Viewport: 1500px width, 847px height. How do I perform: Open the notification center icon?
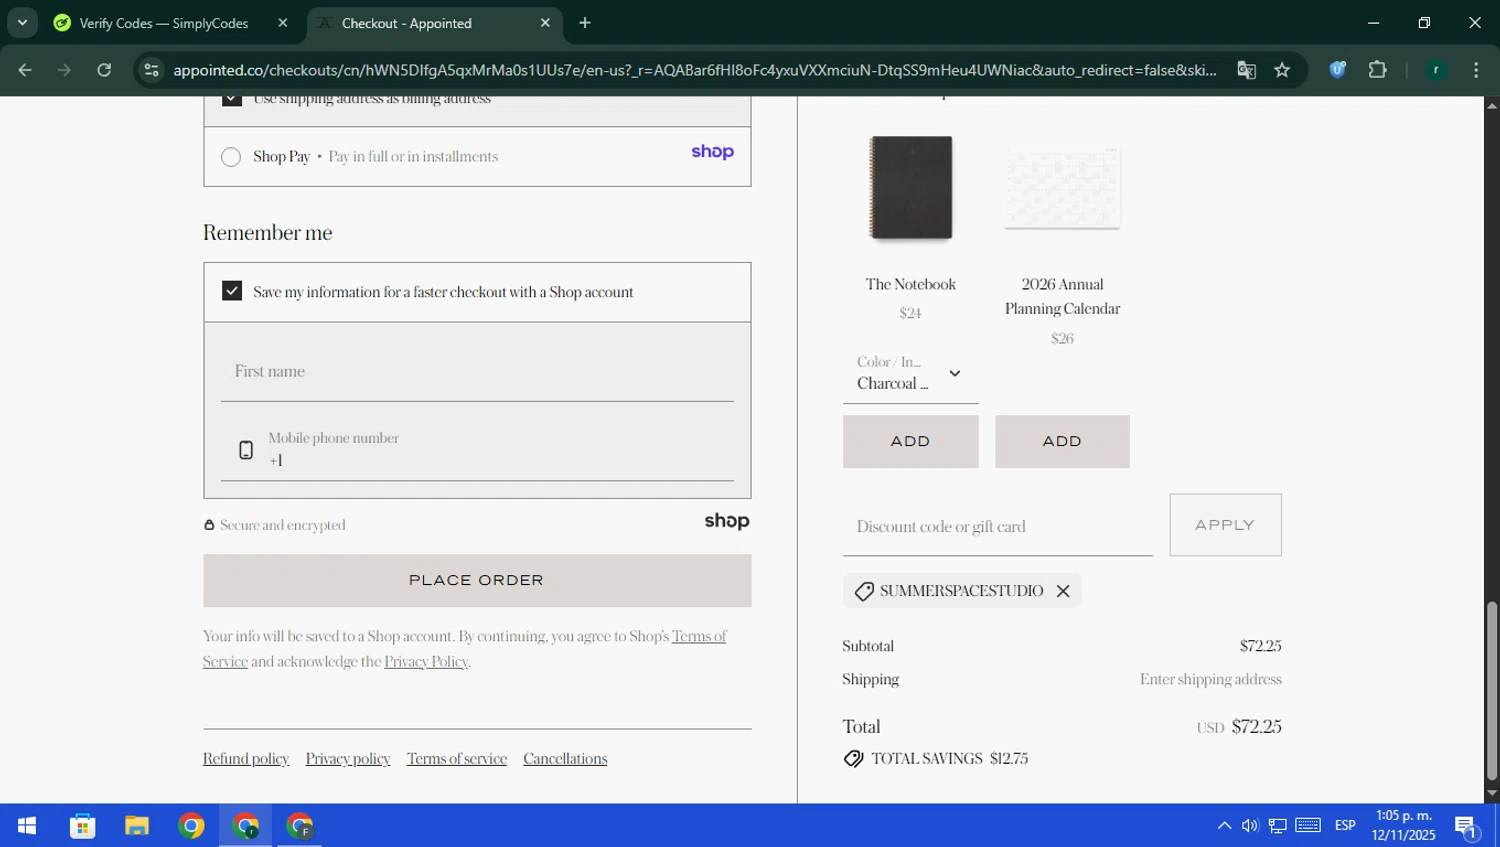tap(1466, 826)
